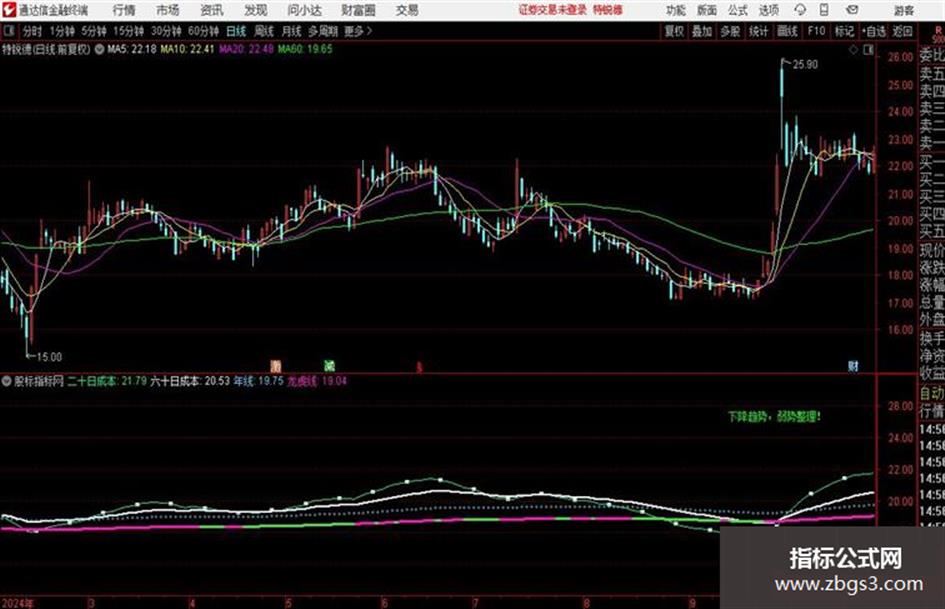Click the 通达信 red logo icon
This screenshot has width=945, height=609.
coord(9,10)
